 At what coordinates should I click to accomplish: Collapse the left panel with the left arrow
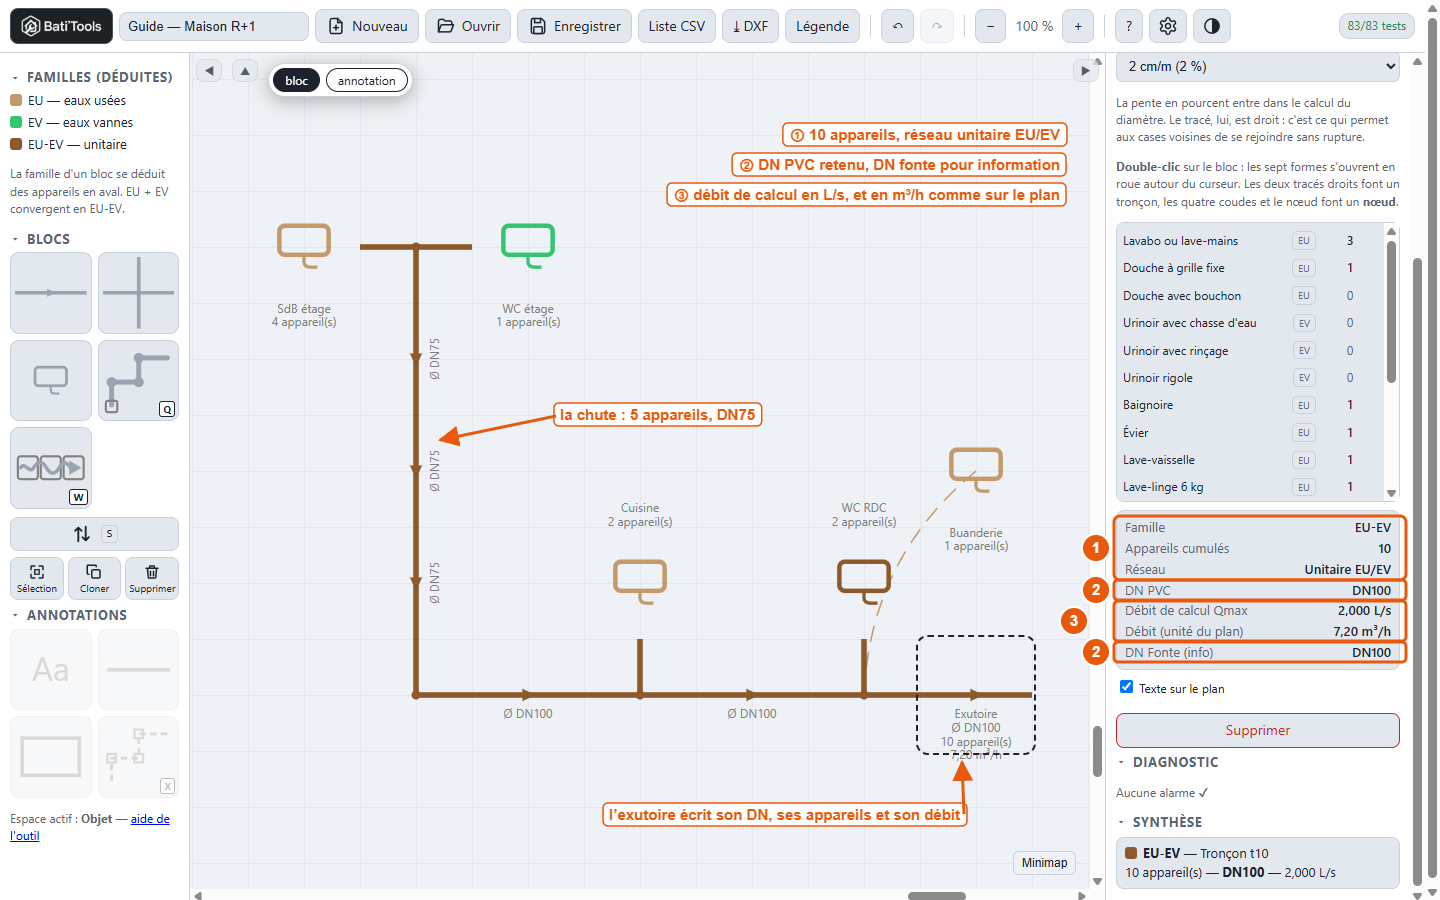click(x=209, y=70)
